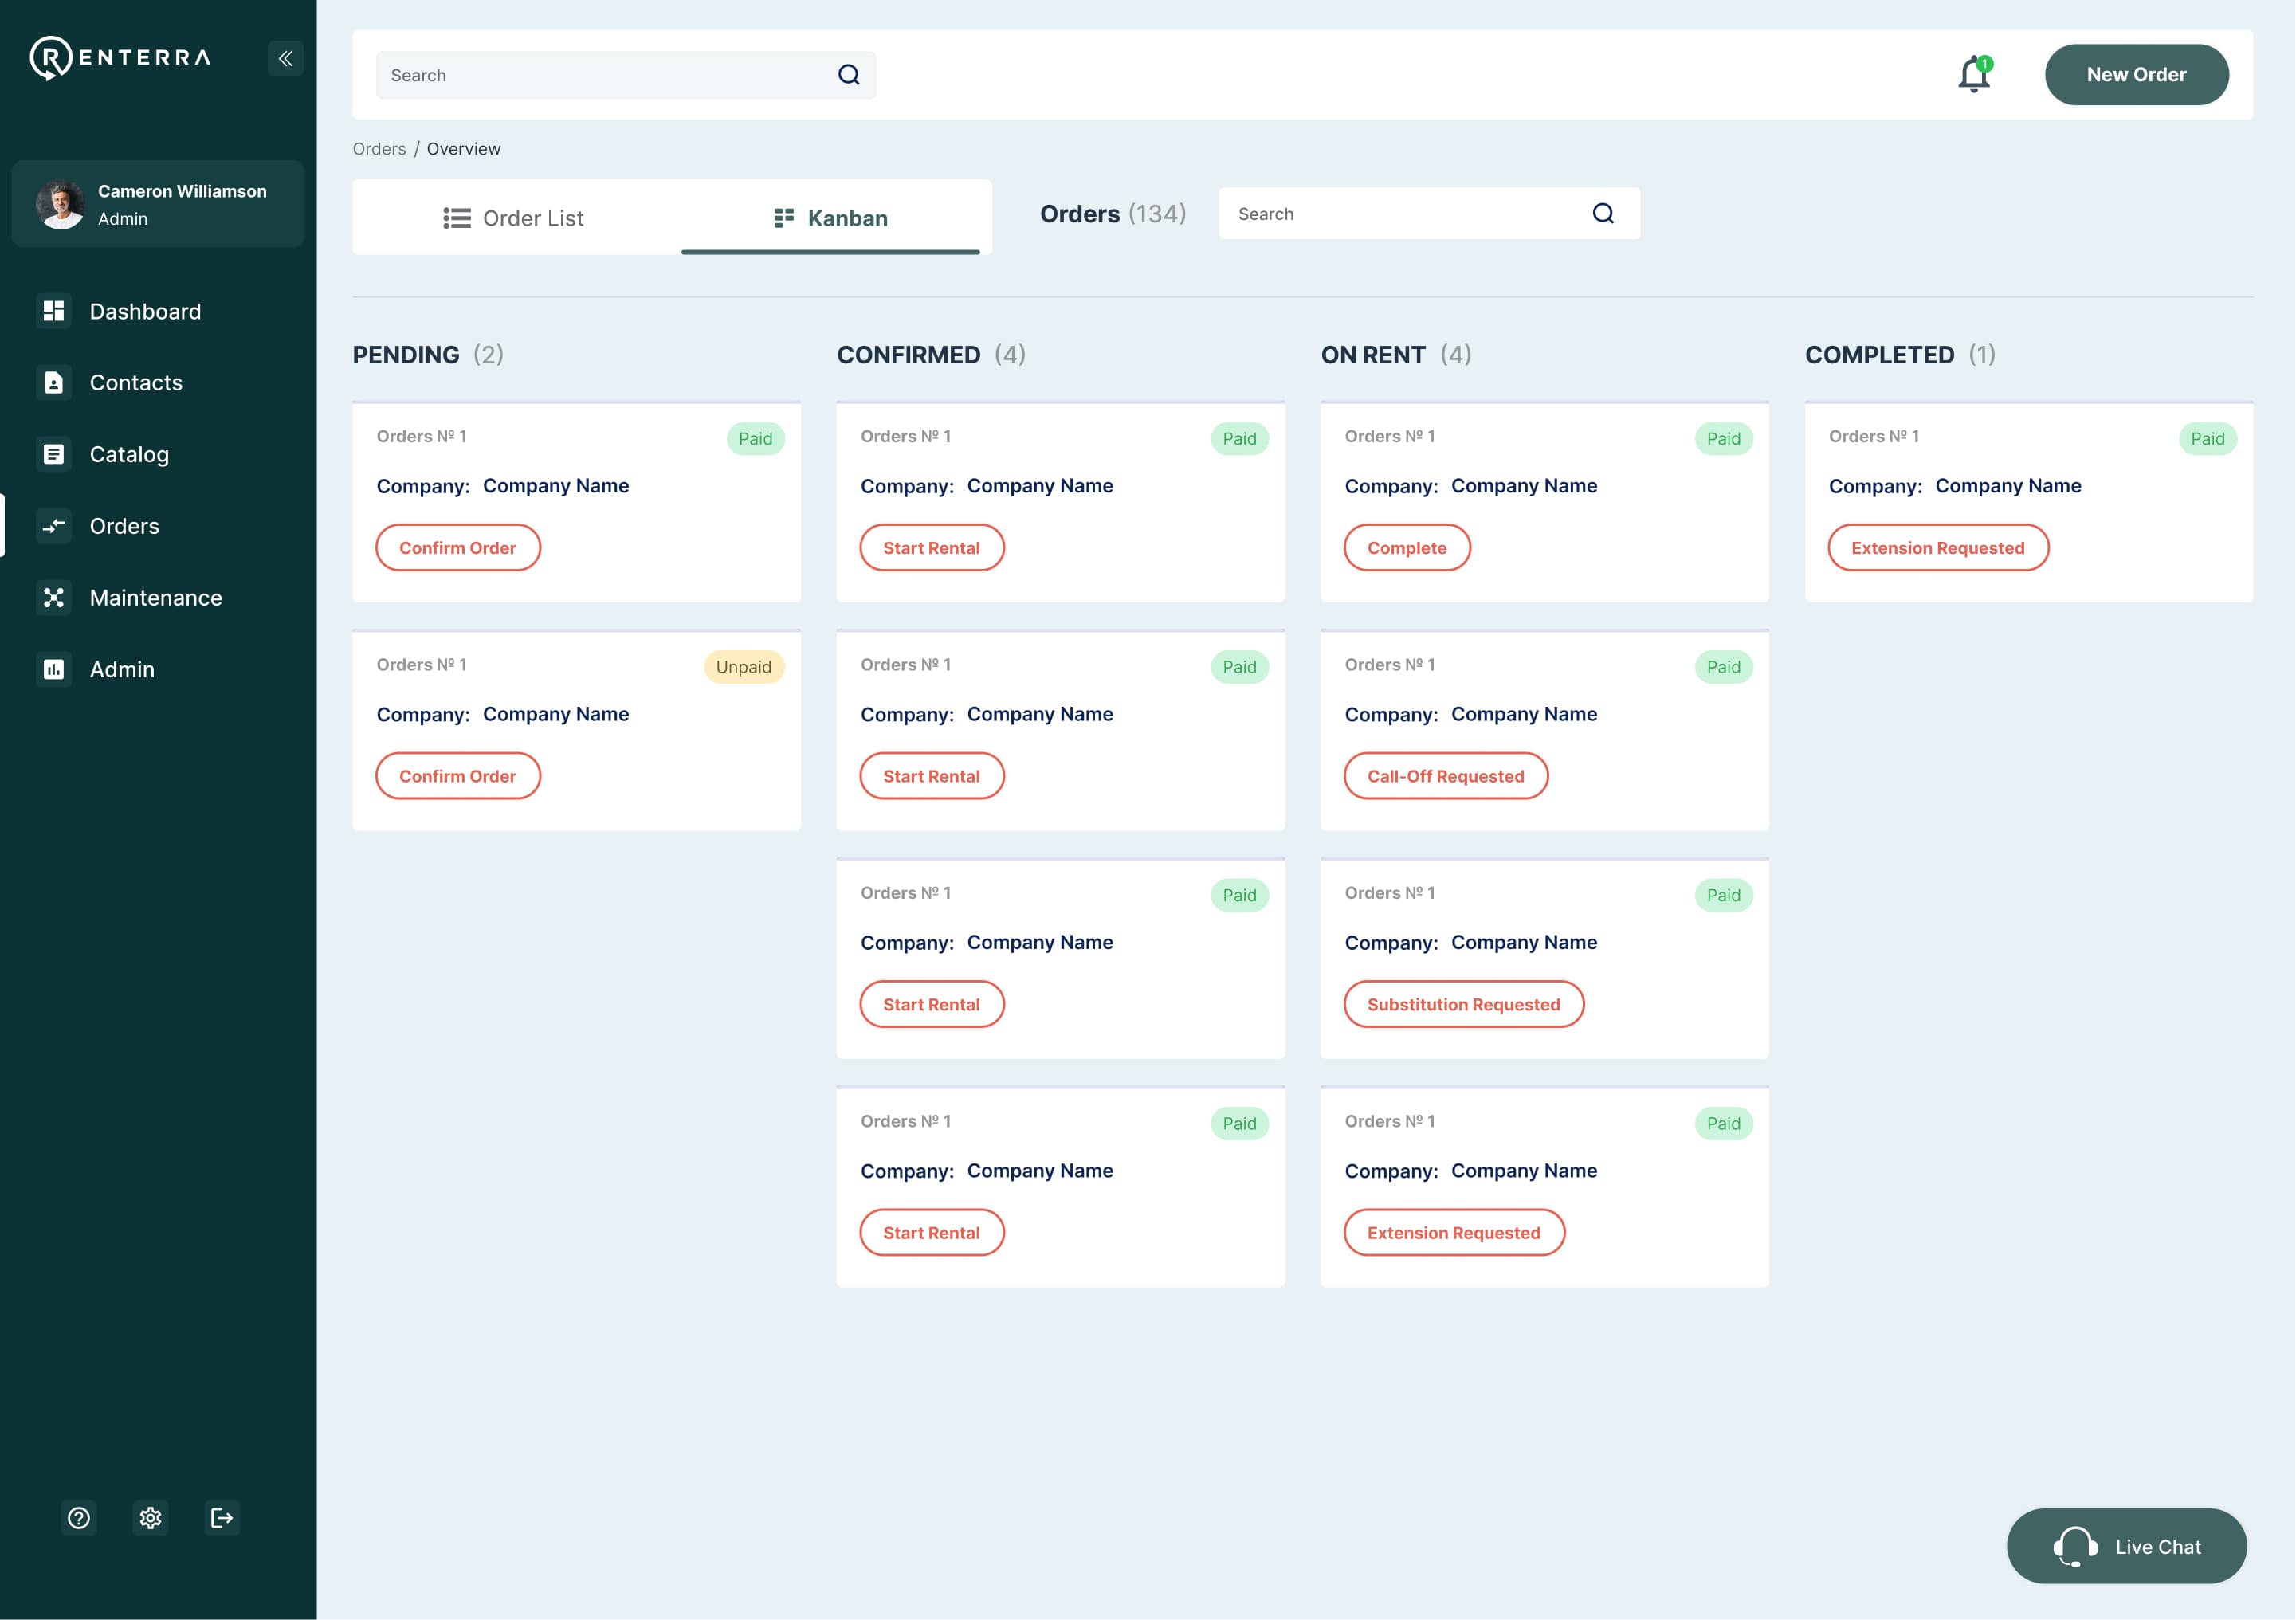Collapse the sidebar with double-chevron icon

(x=286, y=58)
